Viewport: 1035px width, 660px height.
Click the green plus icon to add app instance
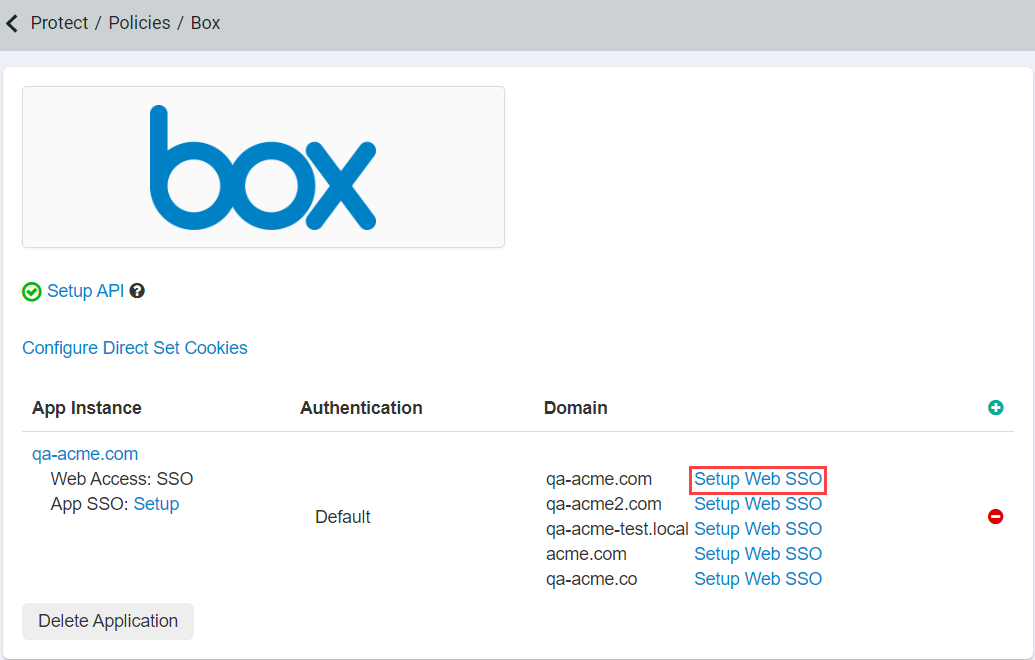pyautogui.click(x=995, y=408)
